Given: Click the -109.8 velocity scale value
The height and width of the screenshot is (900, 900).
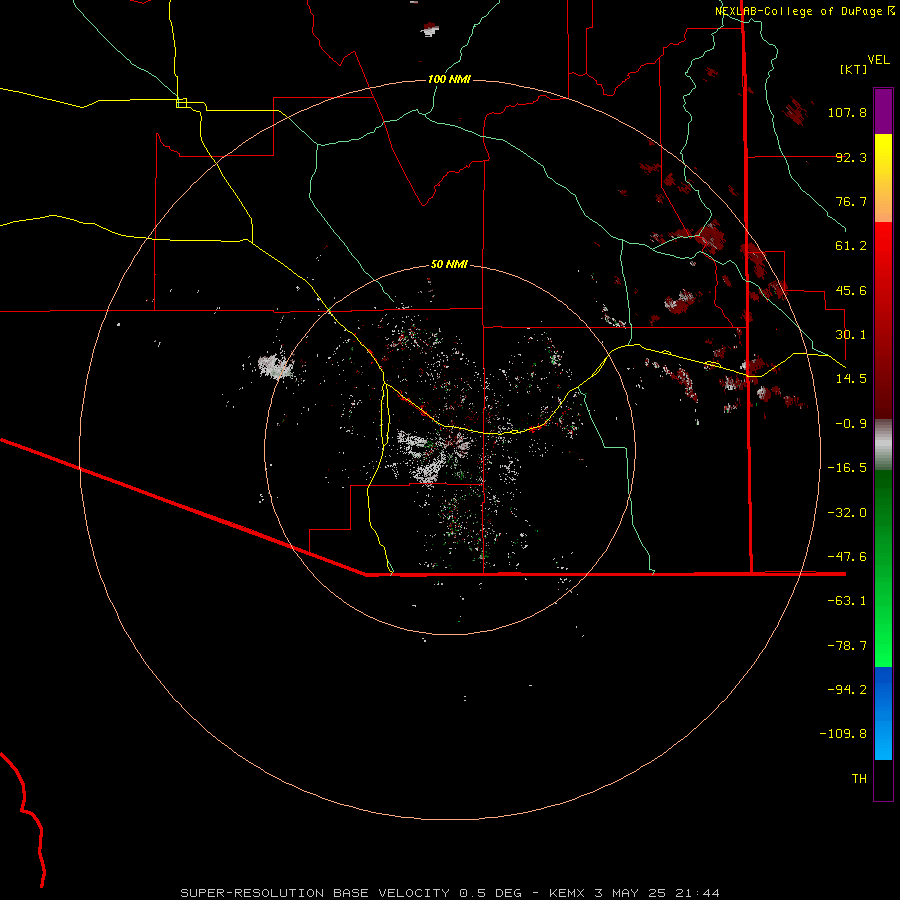Looking at the screenshot, I should 843,734.
